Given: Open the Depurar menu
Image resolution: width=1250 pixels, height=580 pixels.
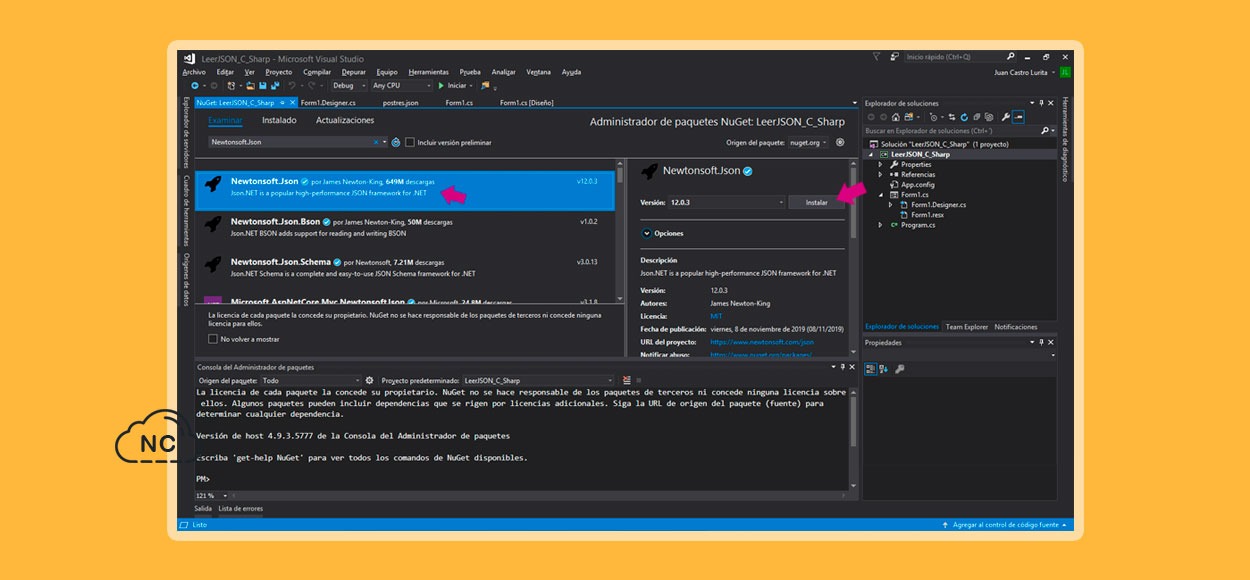Looking at the screenshot, I should pyautogui.click(x=353, y=72).
